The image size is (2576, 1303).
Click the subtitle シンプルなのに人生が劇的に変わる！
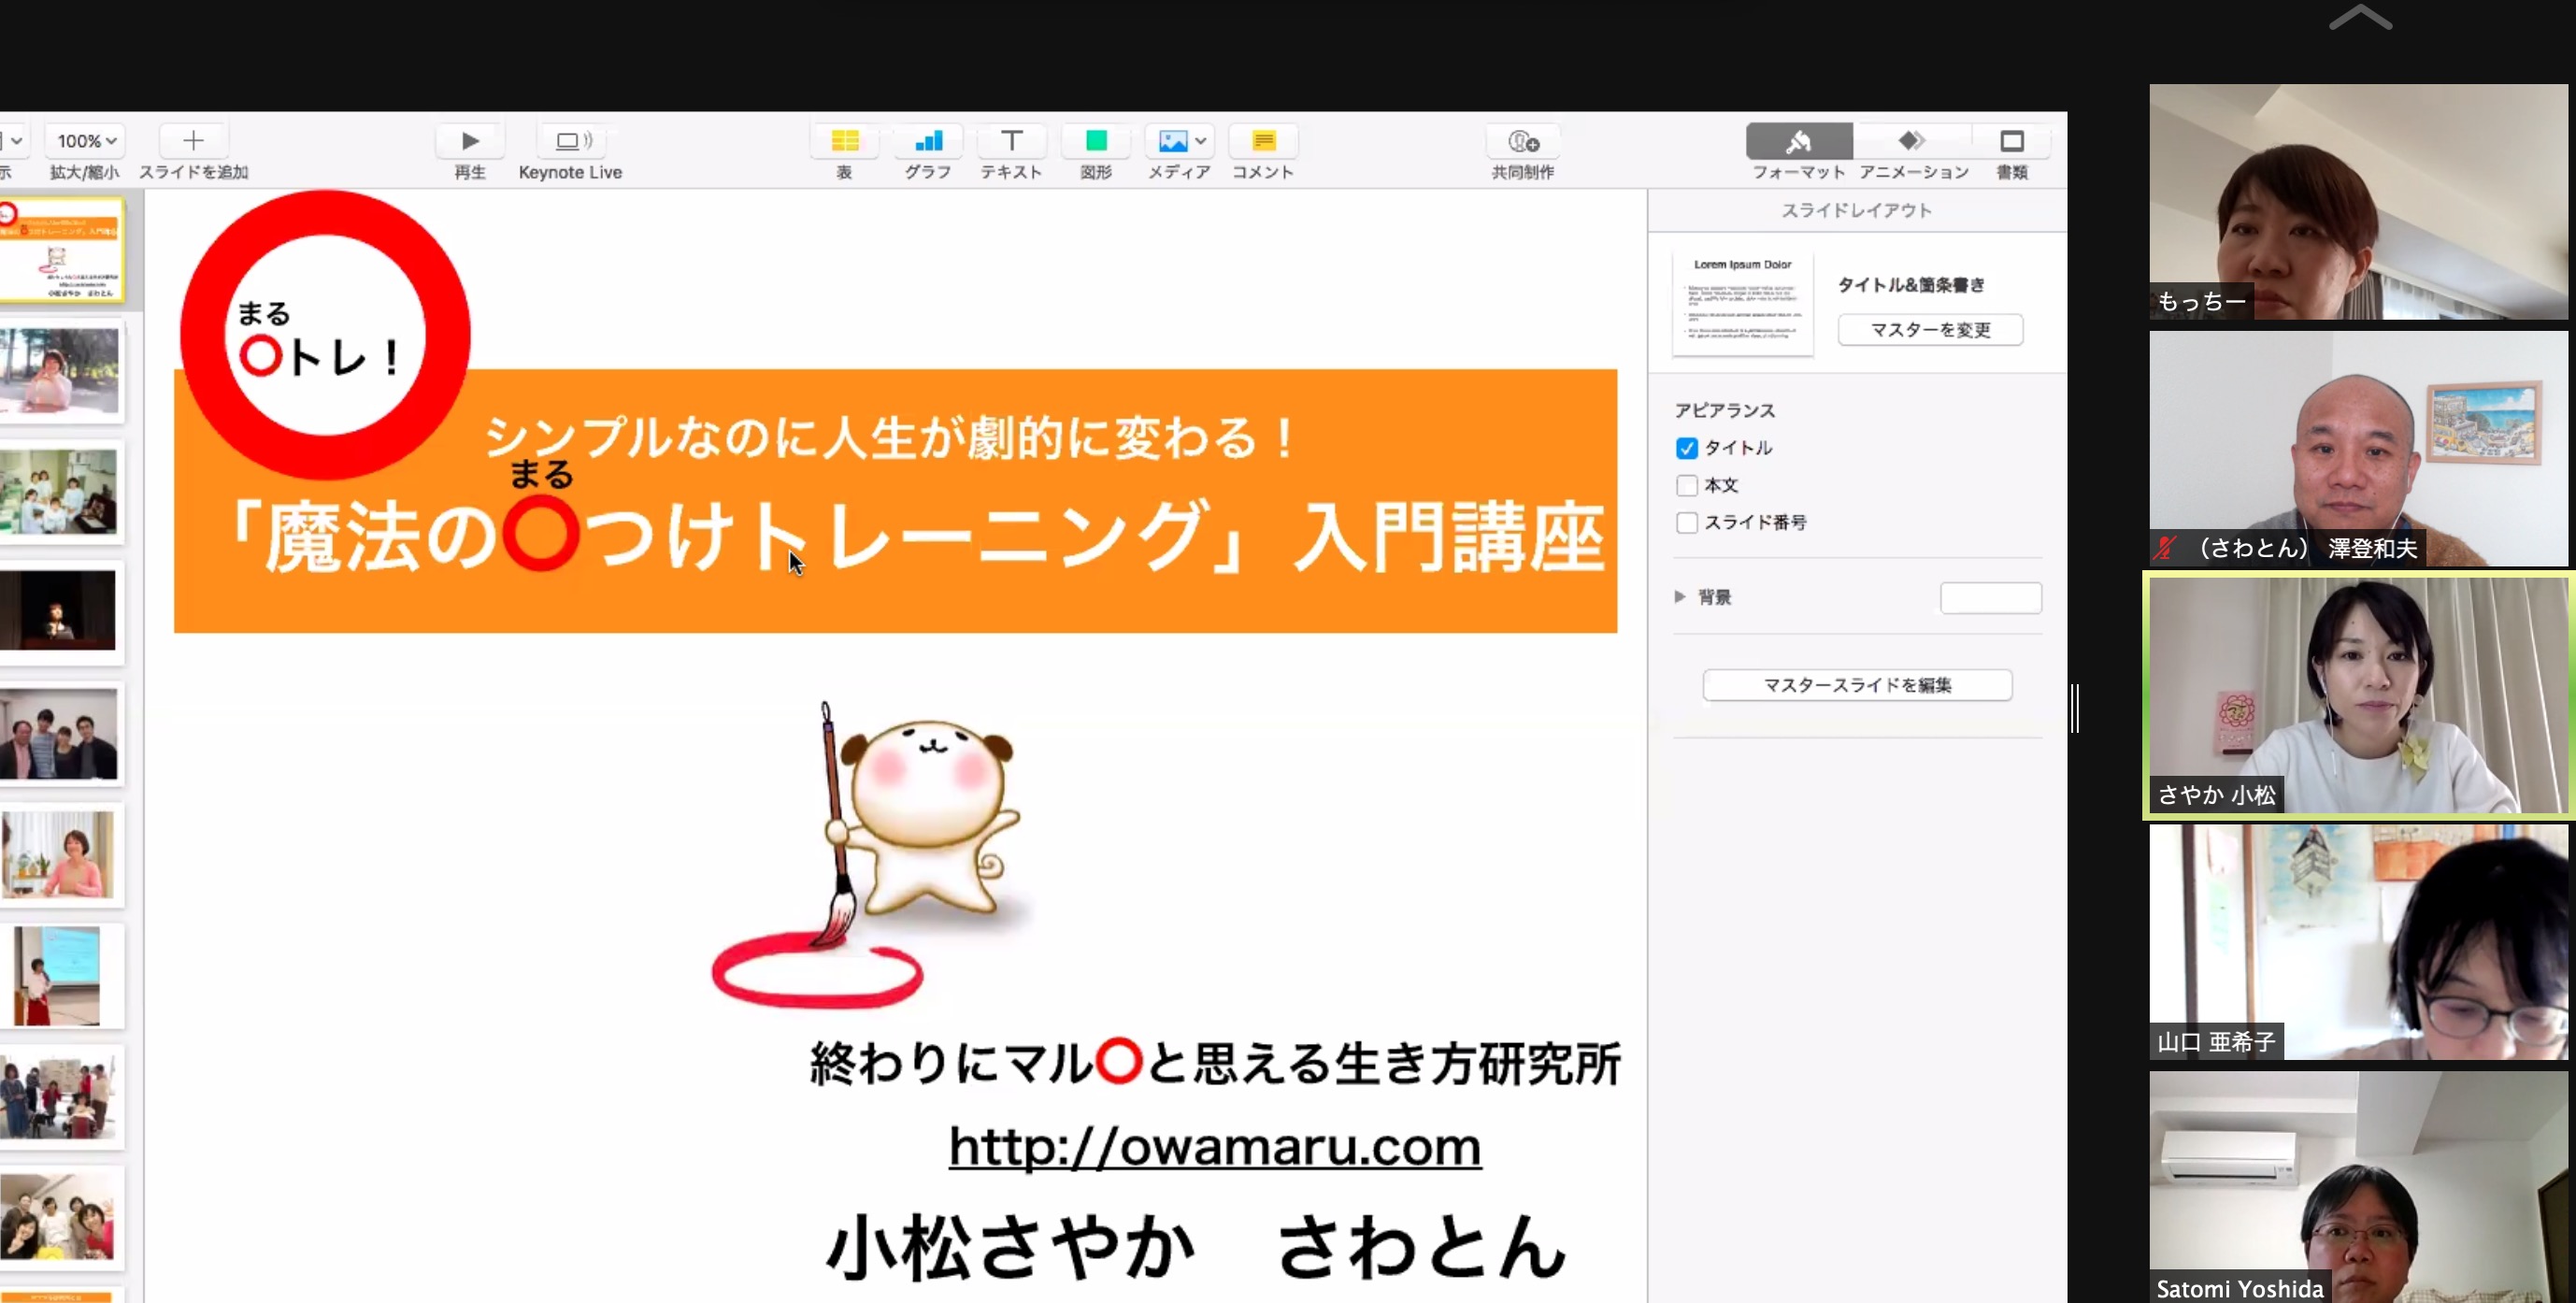892,437
